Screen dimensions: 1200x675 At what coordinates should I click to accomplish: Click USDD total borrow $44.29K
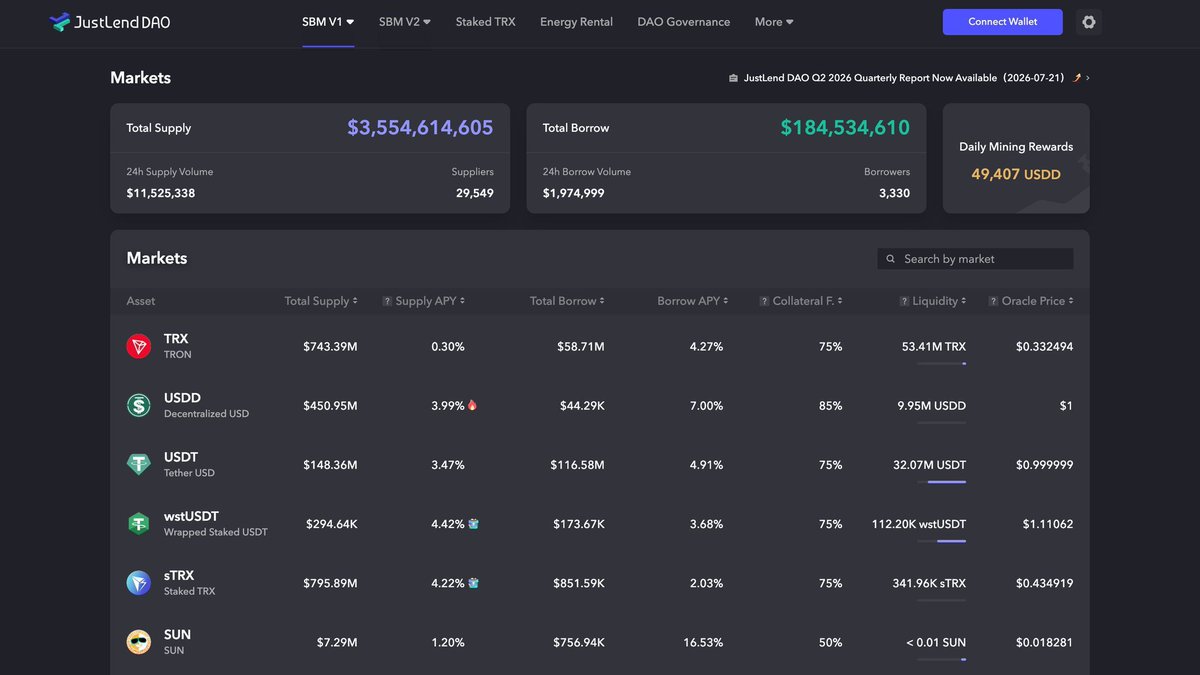(x=582, y=406)
